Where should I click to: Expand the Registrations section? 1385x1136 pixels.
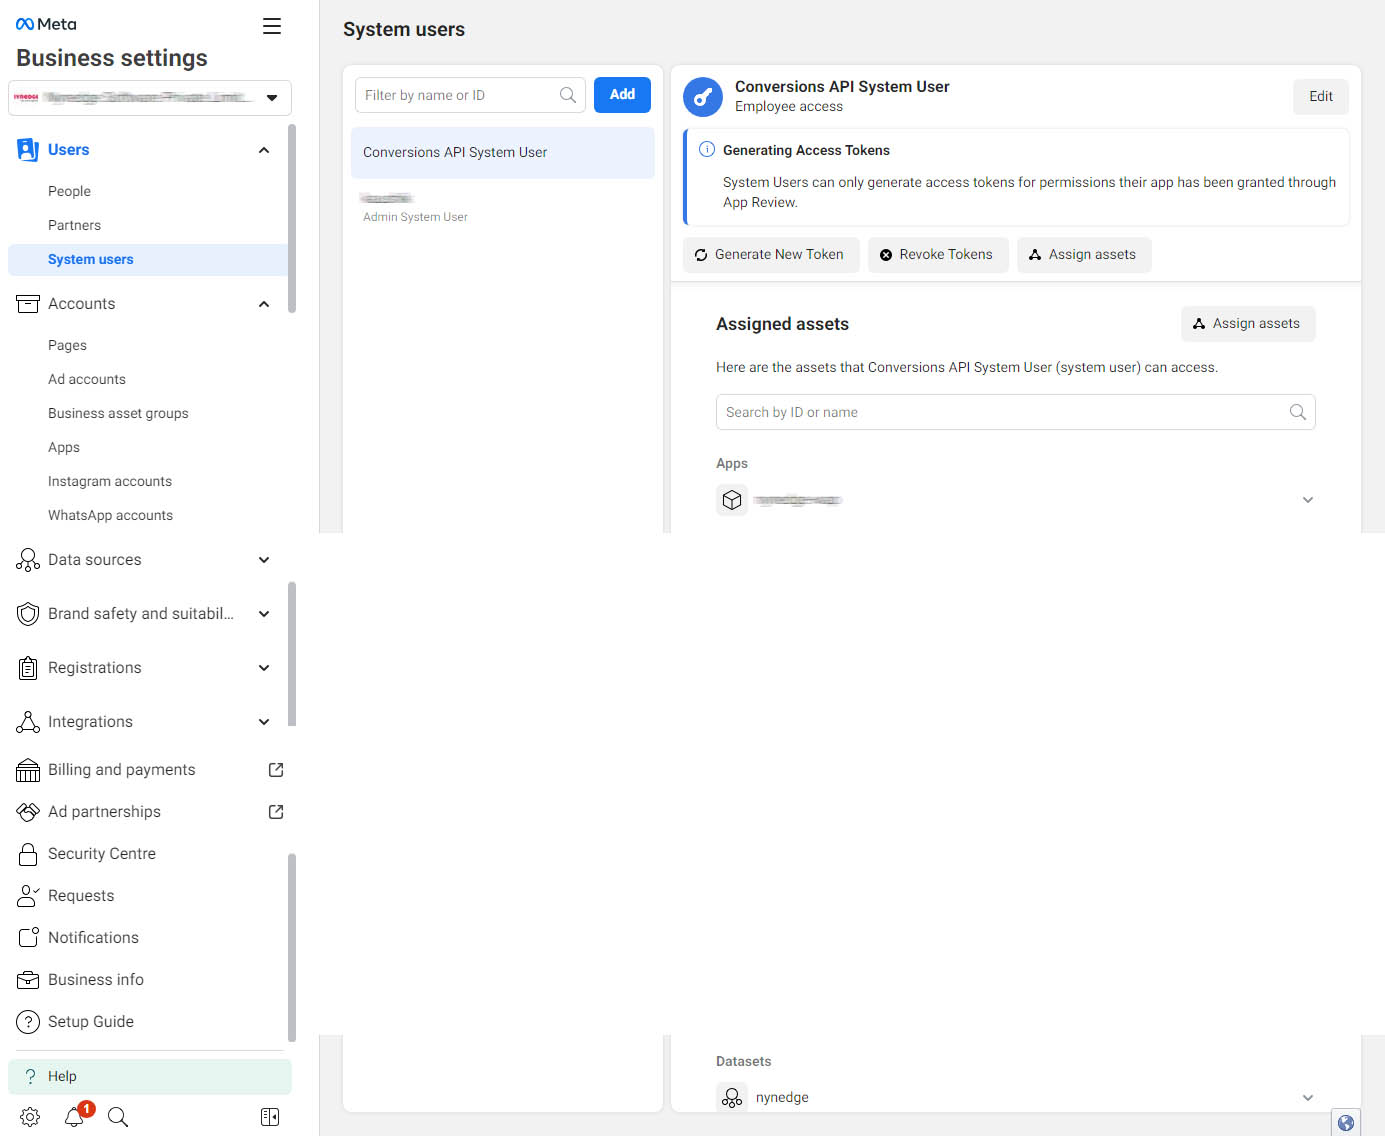pyautogui.click(x=264, y=668)
